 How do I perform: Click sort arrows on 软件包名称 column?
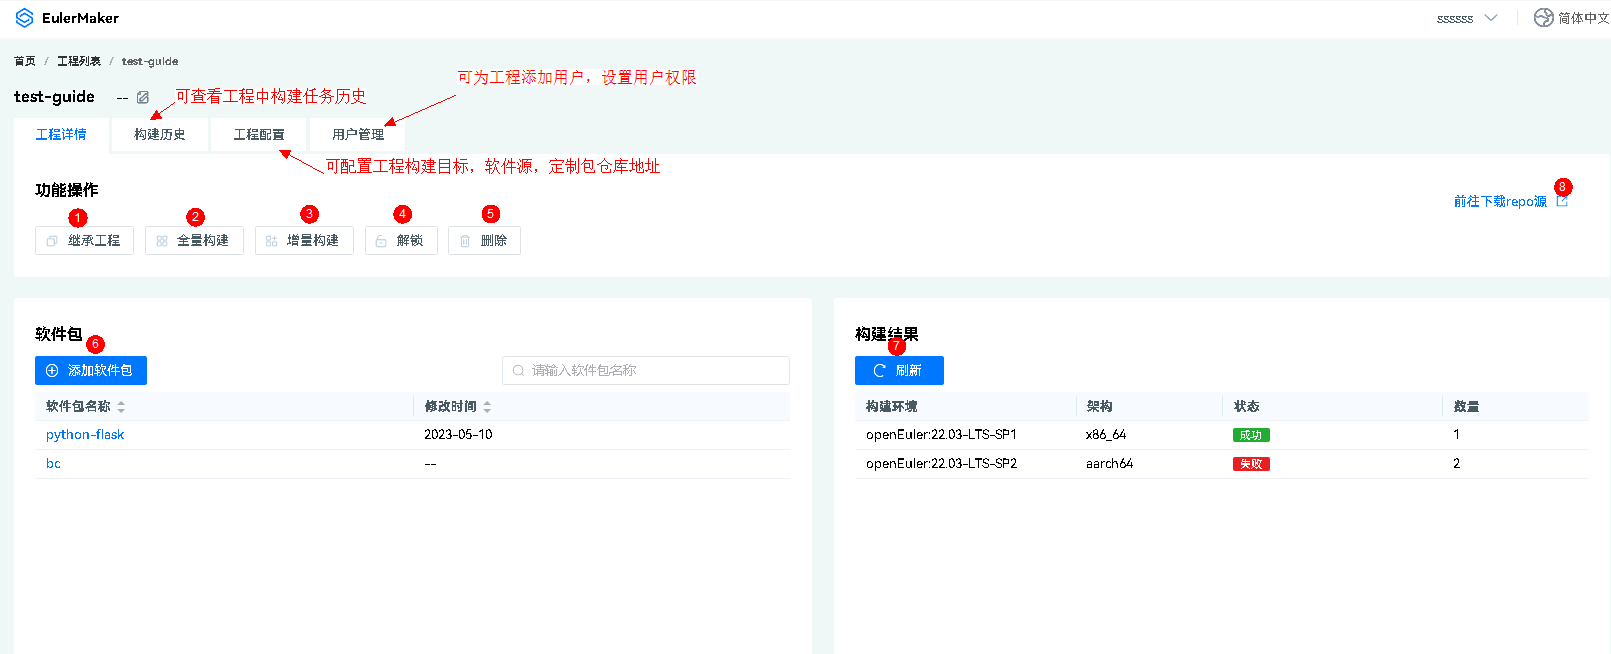click(121, 407)
